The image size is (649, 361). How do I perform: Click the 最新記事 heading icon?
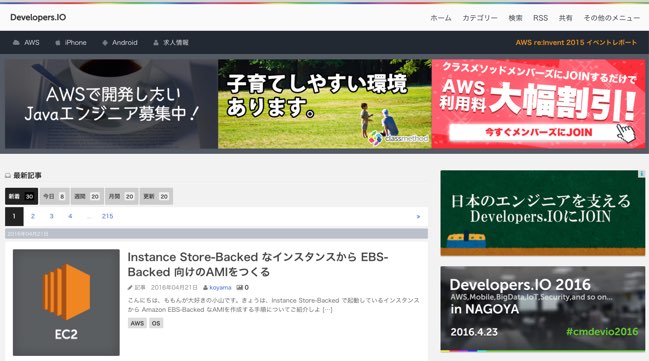(8, 176)
